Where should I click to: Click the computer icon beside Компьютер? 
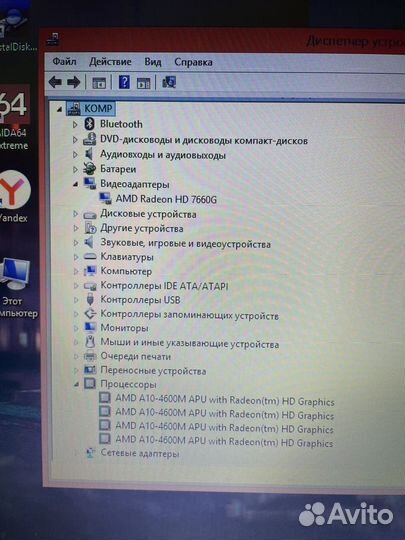click(x=90, y=271)
